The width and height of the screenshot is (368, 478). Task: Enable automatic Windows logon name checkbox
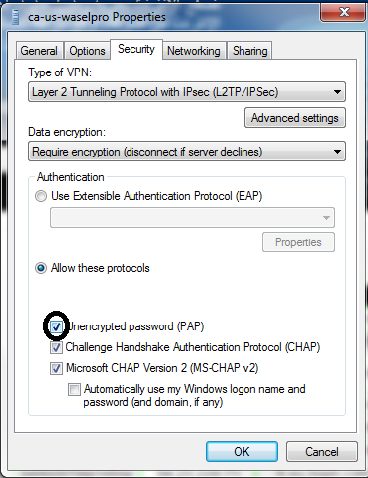[x=74, y=389]
